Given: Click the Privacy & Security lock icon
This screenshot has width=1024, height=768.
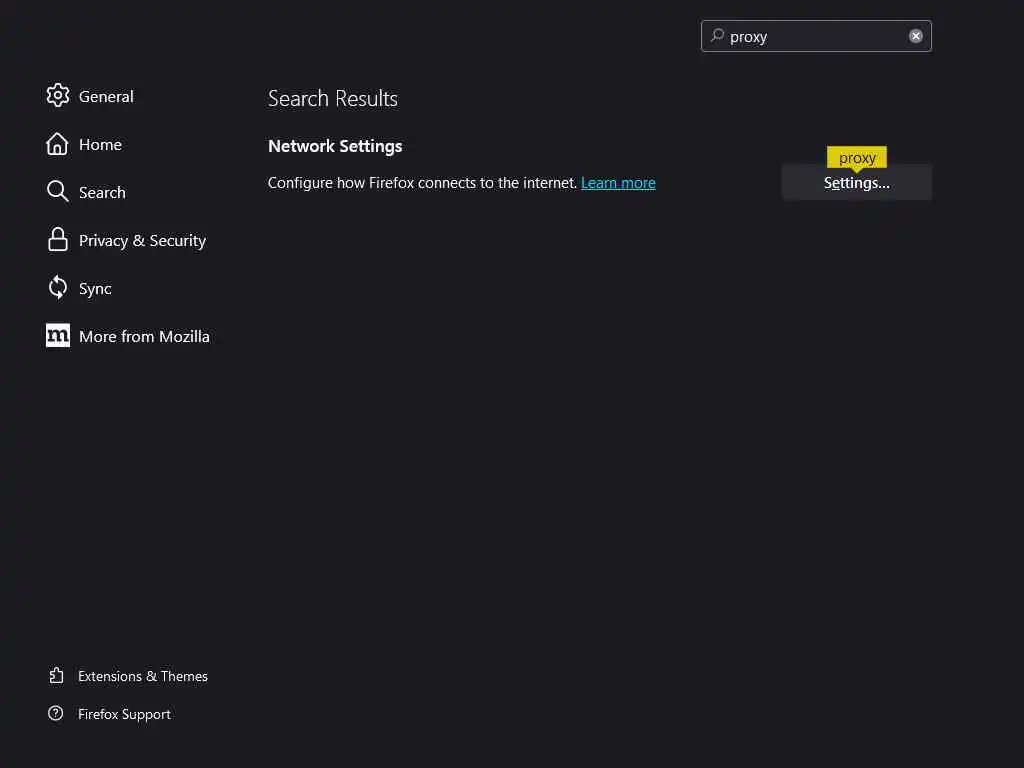Looking at the screenshot, I should click(58, 240).
